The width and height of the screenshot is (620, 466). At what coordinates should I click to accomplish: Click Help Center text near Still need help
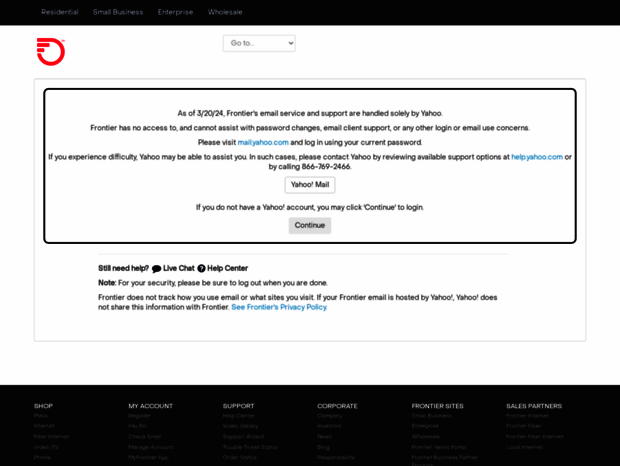click(x=227, y=268)
